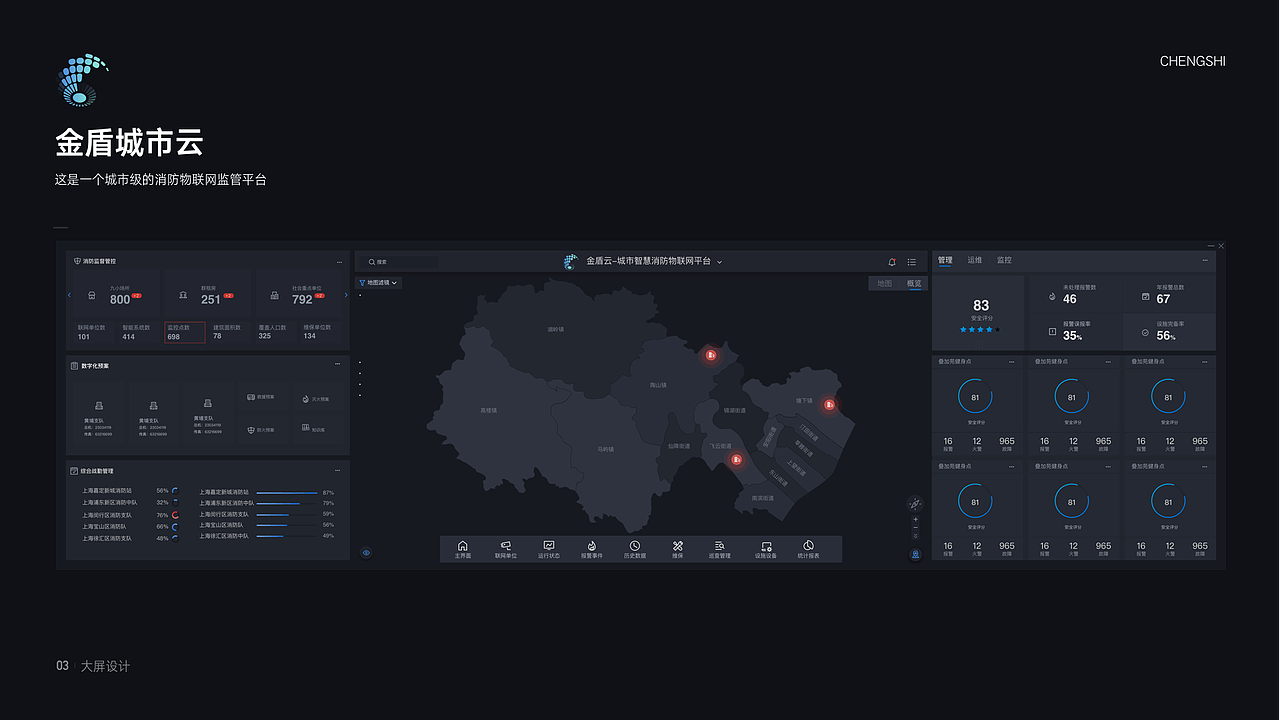Viewport: 1280px width, 720px height.
Task: Select the 马屿镇 region on the map
Action: (605, 449)
